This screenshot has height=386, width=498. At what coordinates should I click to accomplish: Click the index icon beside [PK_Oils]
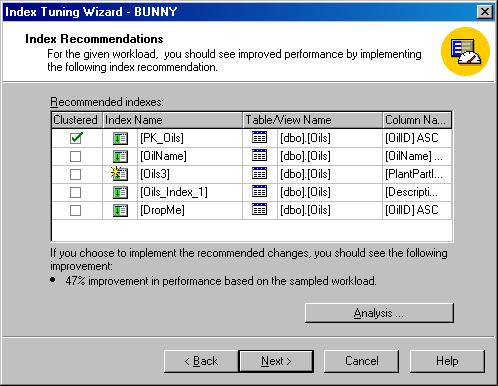120,138
